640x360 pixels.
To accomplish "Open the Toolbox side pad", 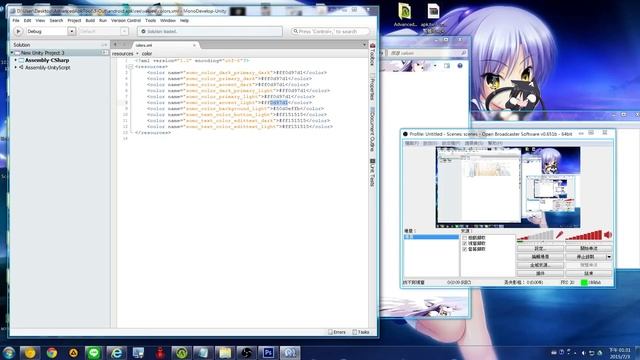I will tap(372, 54).
